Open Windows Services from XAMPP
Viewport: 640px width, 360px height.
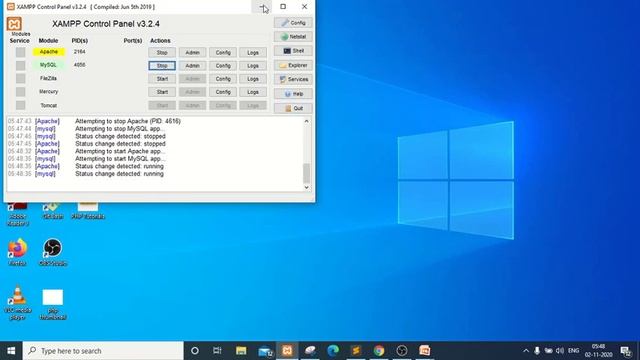293,79
